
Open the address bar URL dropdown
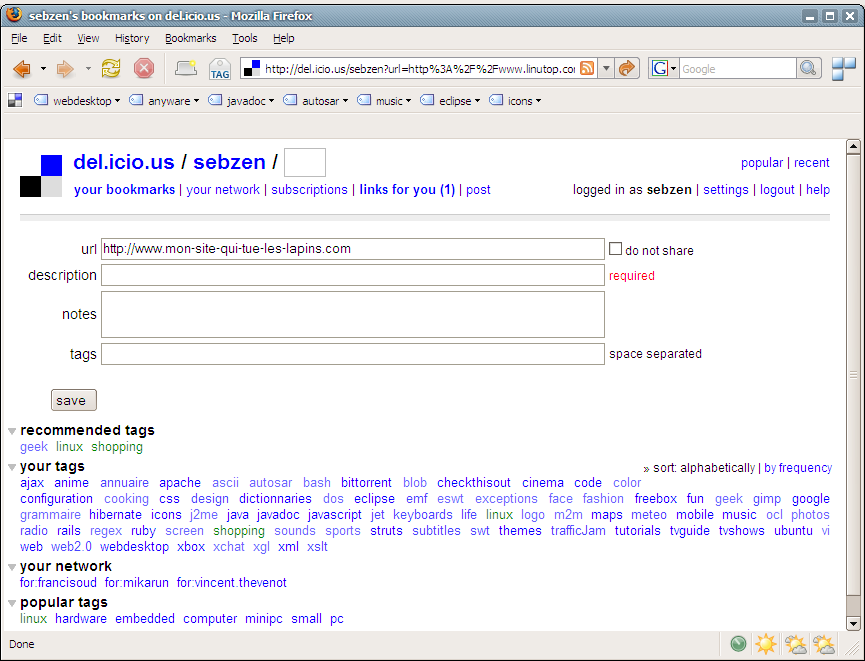tap(606, 68)
